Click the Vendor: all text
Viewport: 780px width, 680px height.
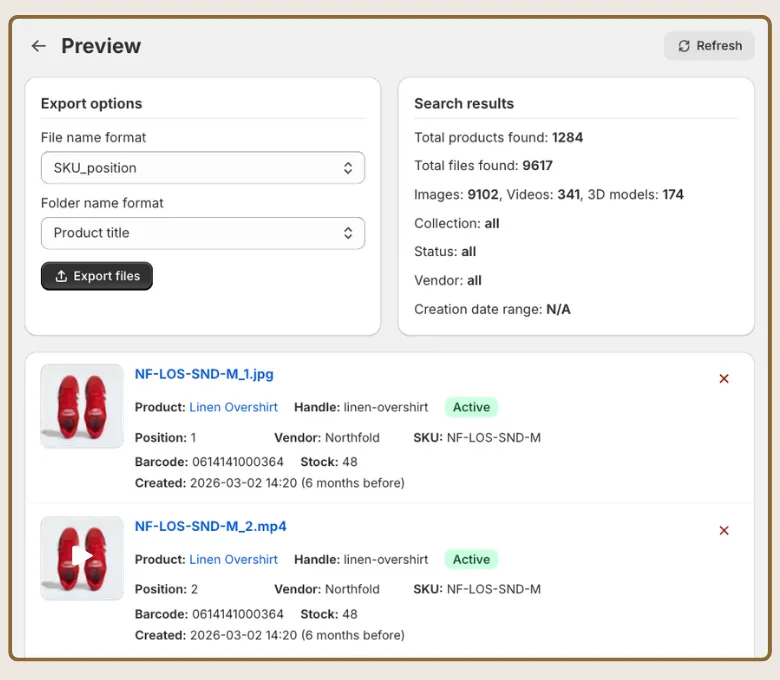click(448, 281)
